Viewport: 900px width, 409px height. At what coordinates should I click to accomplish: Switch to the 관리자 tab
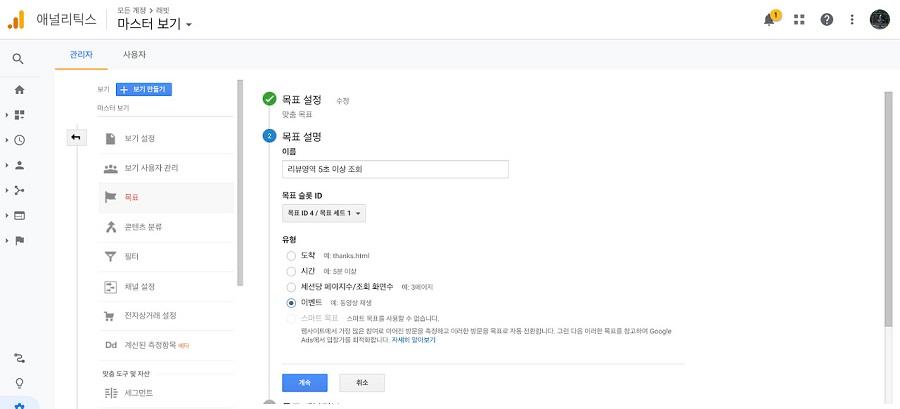click(x=81, y=55)
